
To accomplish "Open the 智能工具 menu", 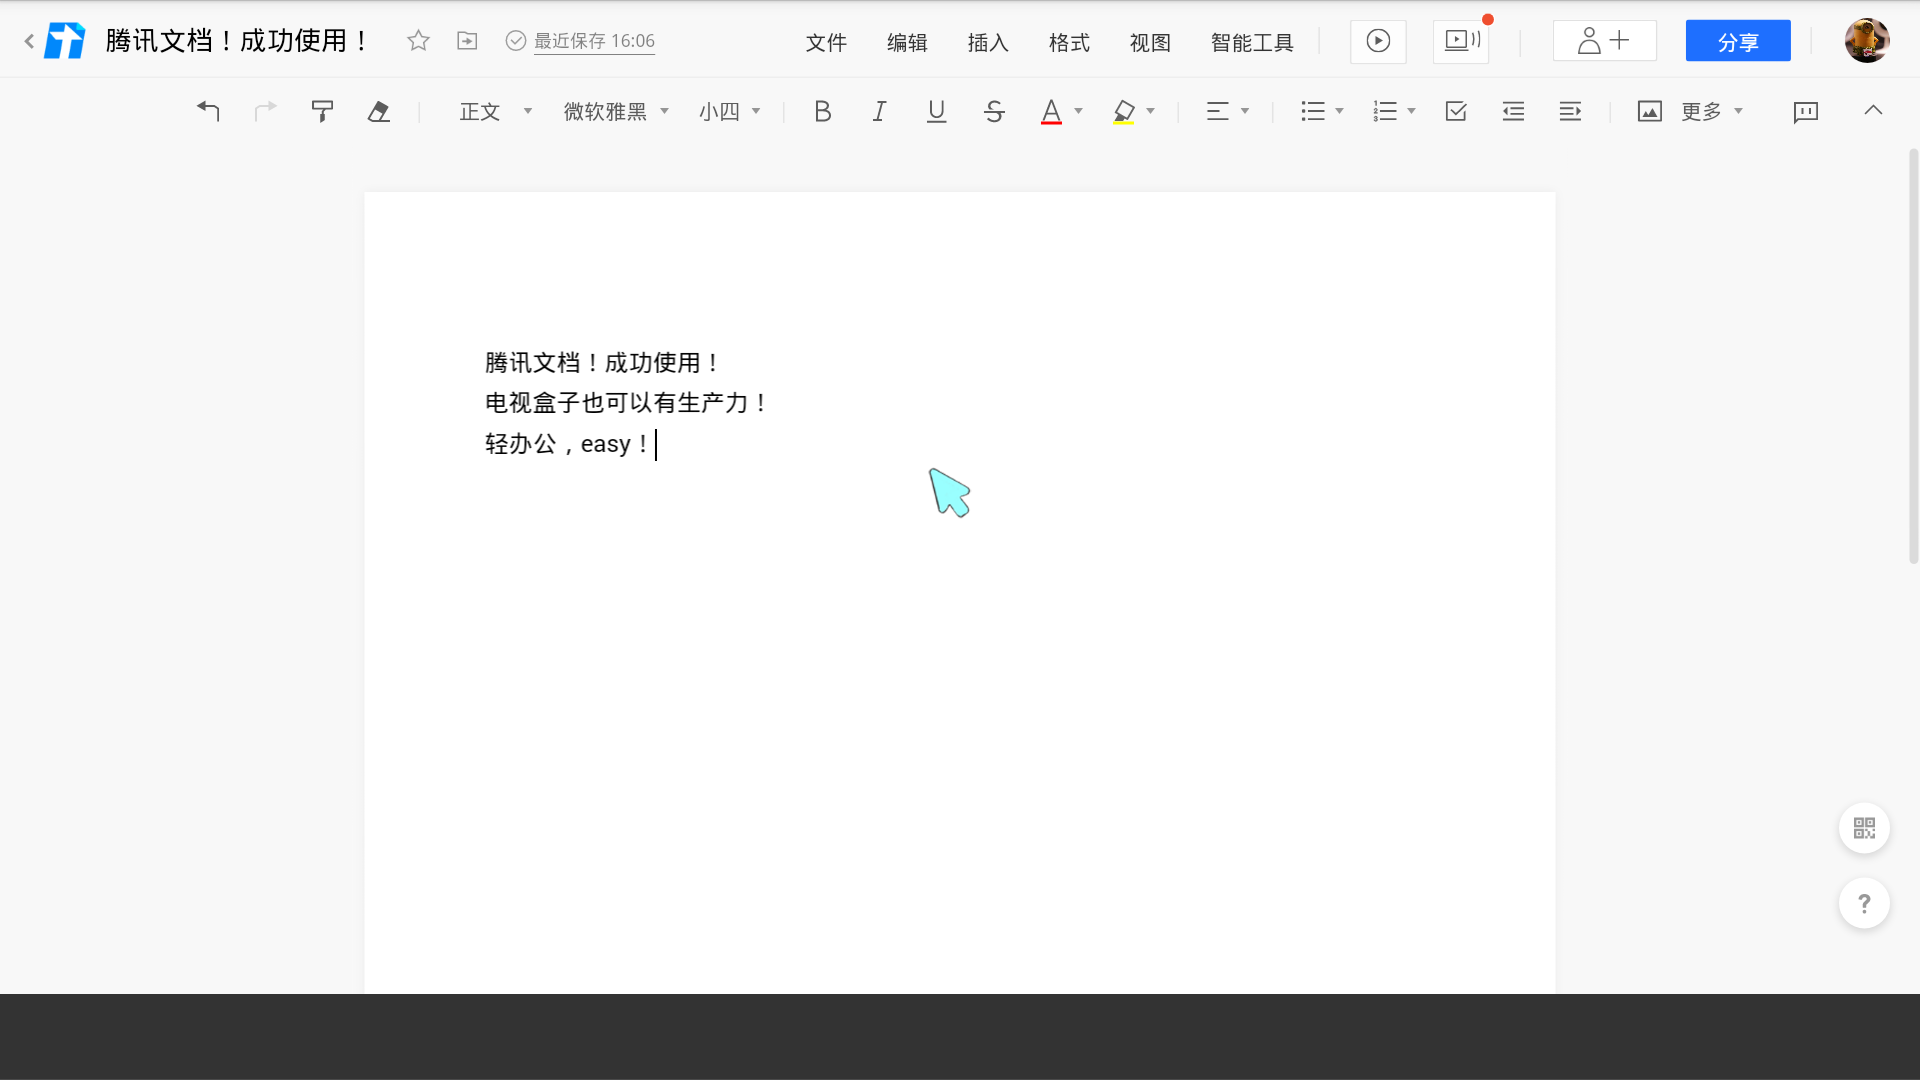I will click(1252, 43).
